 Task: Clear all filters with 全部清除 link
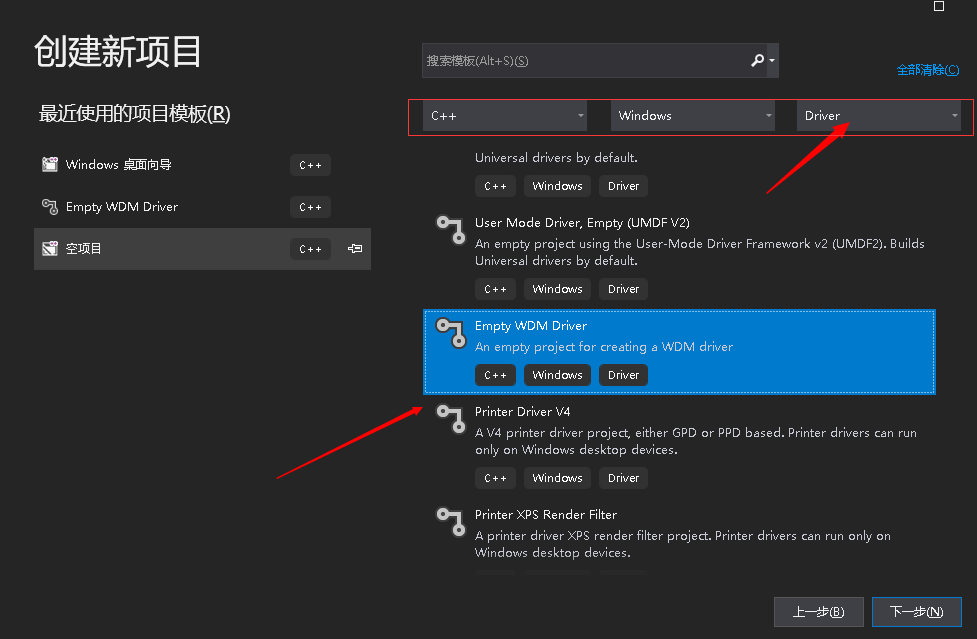[x=928, y=70]
